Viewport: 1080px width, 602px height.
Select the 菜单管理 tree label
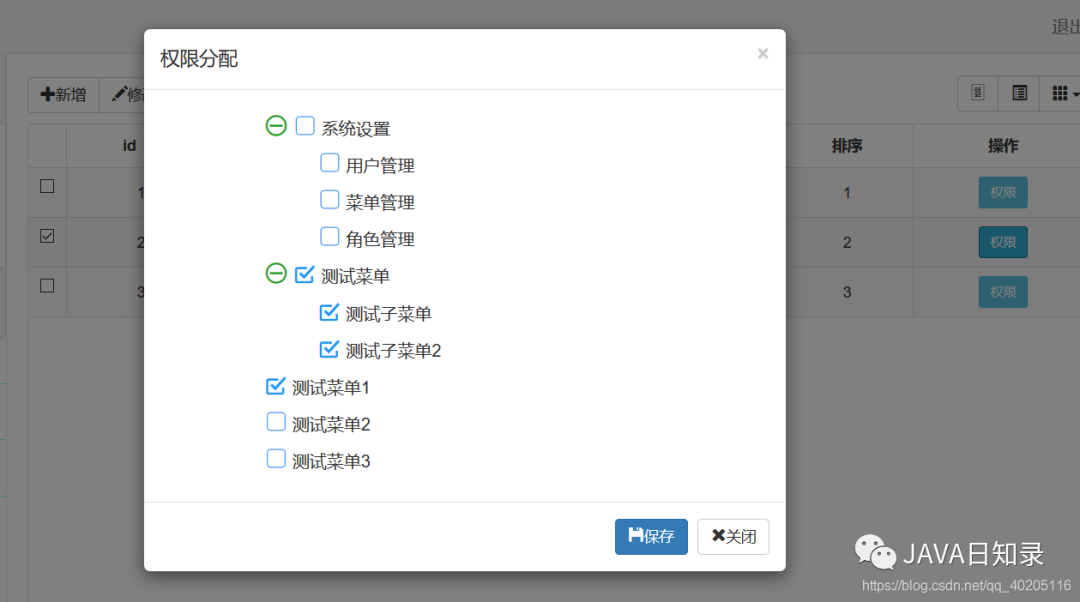click(380, 203)
